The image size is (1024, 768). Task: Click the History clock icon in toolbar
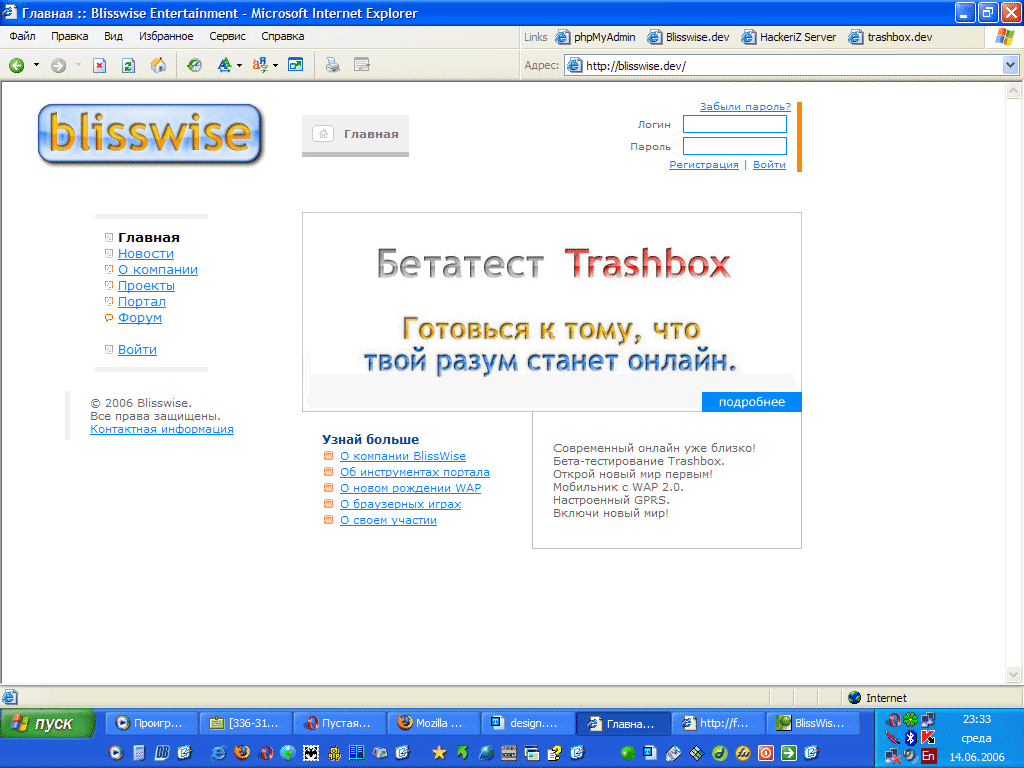[x=195, y=65]
